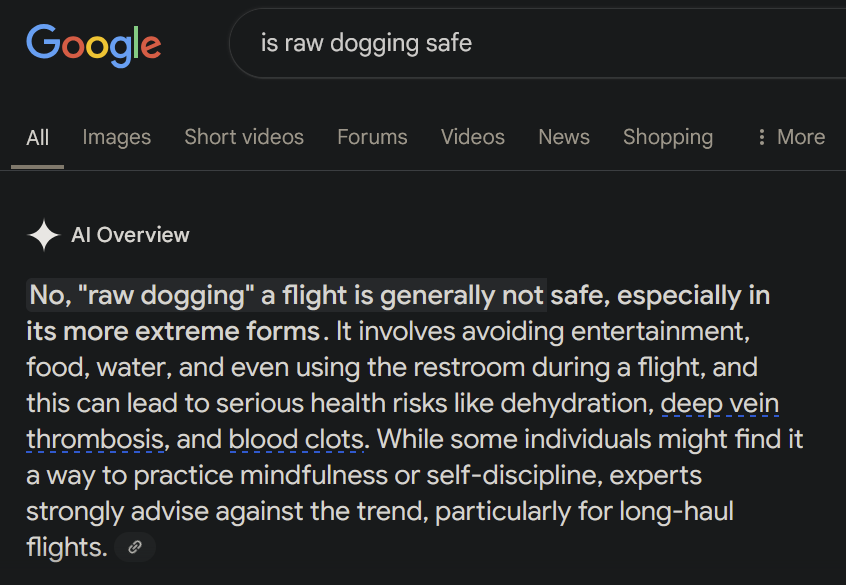Click the search box with query text

point(537,43)
